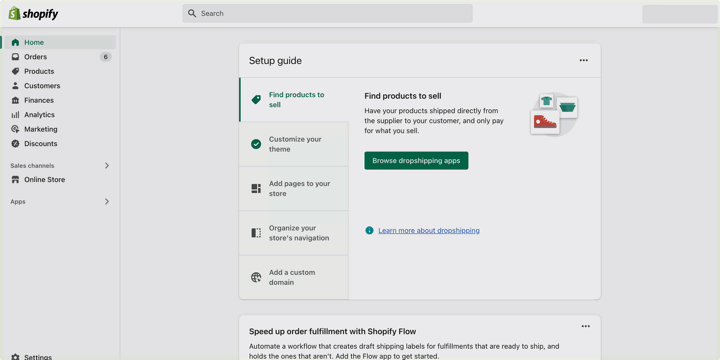720x360 pixels.
Task: Open Online Store sales channel
Action: tap(60, 180)
